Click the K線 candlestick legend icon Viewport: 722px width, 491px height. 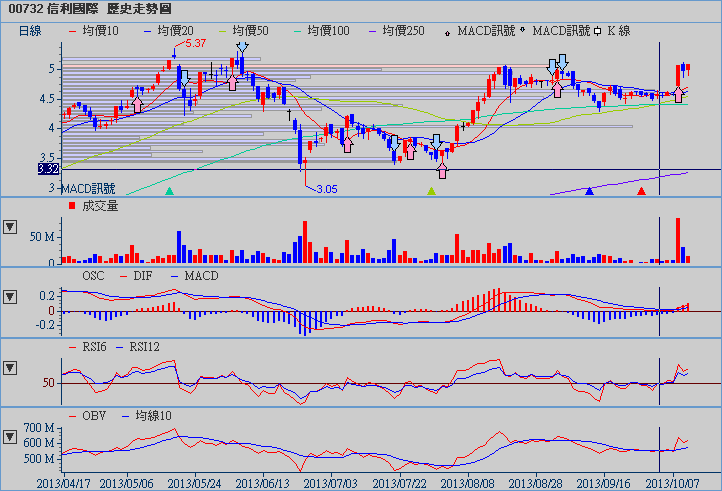pyautogui.click(x=597, y=32)
